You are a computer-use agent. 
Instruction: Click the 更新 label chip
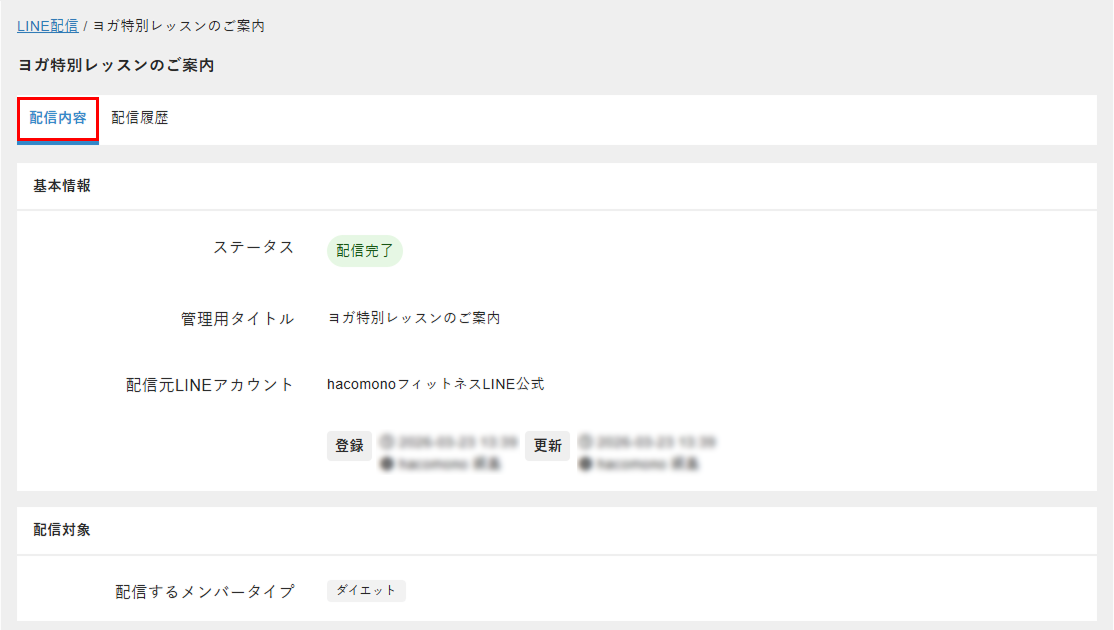pos(547,445)
